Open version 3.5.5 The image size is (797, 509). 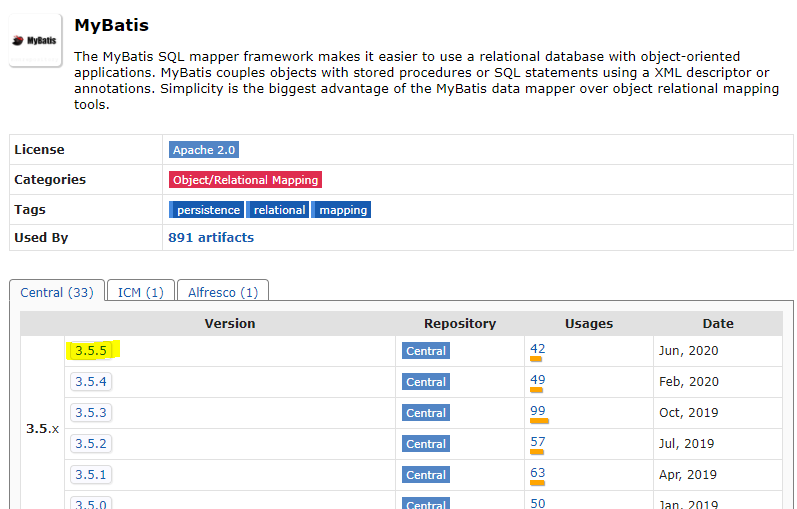click(91, 351)
